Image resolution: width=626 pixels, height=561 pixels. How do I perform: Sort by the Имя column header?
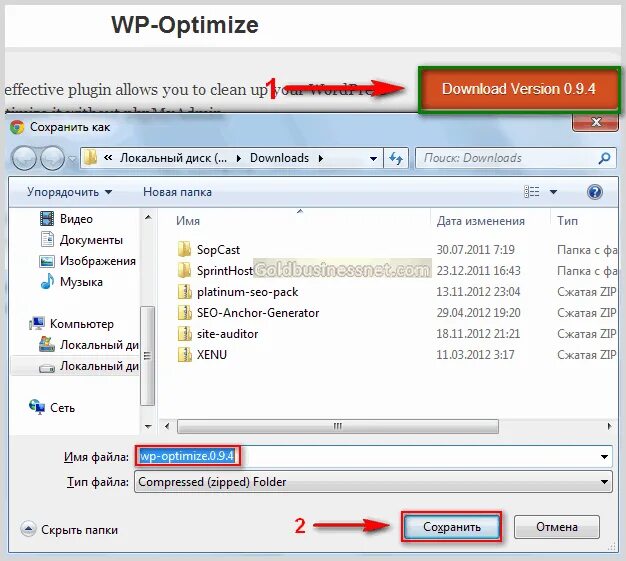tap(188, 221)
